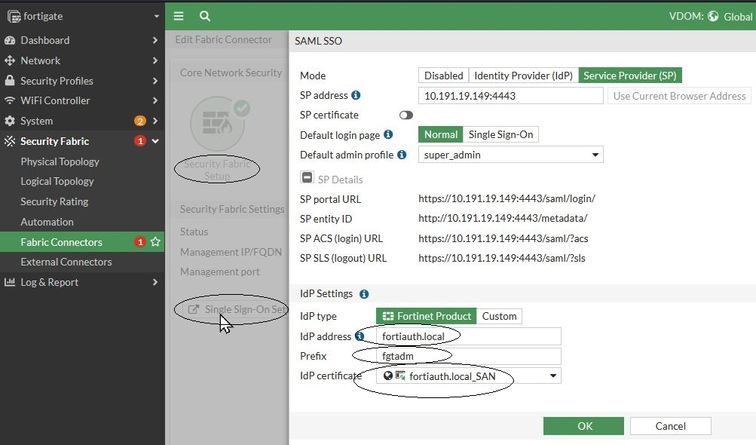Click the Default login page info icon
The width and height of the screenshot is (756, 445).
388,135
